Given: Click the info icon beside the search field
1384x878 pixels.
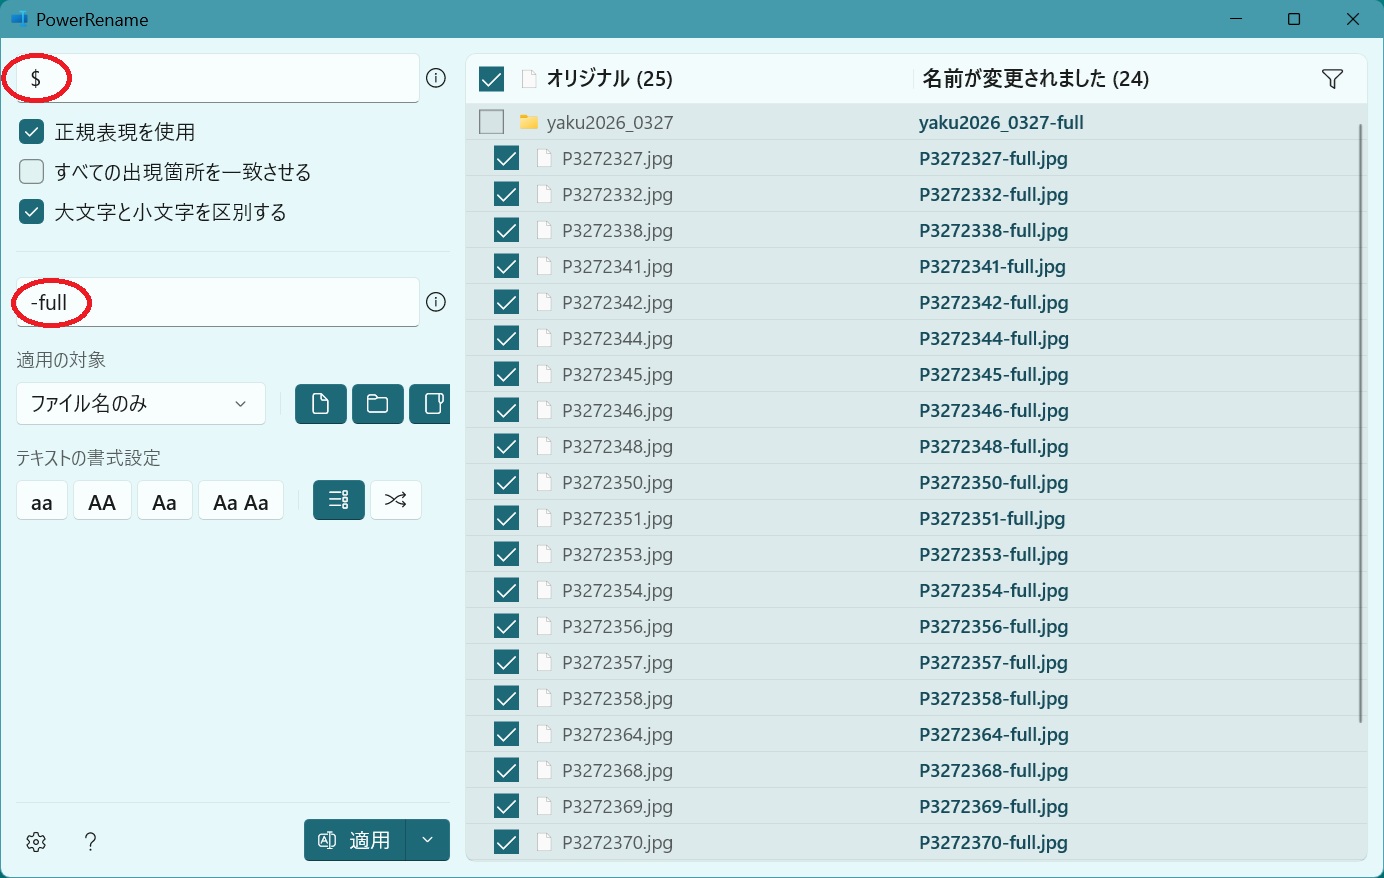Looking at the screenshot, I should [x=436, y=78].
